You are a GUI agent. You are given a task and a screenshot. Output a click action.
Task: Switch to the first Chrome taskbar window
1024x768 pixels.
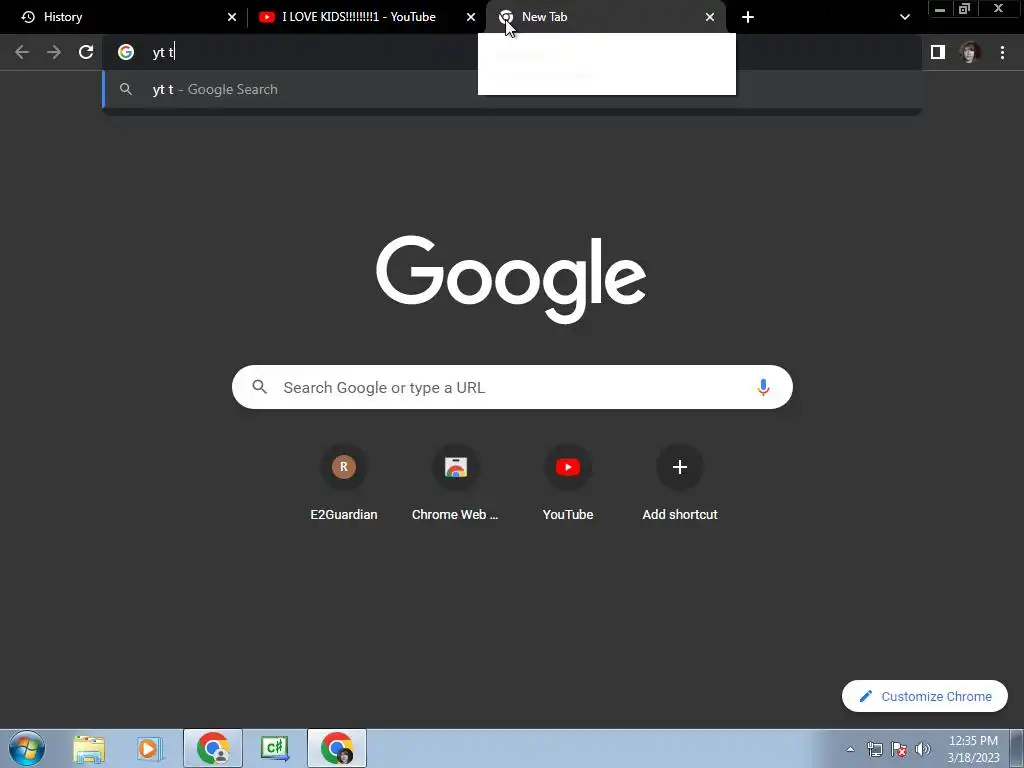click(213, 748)
